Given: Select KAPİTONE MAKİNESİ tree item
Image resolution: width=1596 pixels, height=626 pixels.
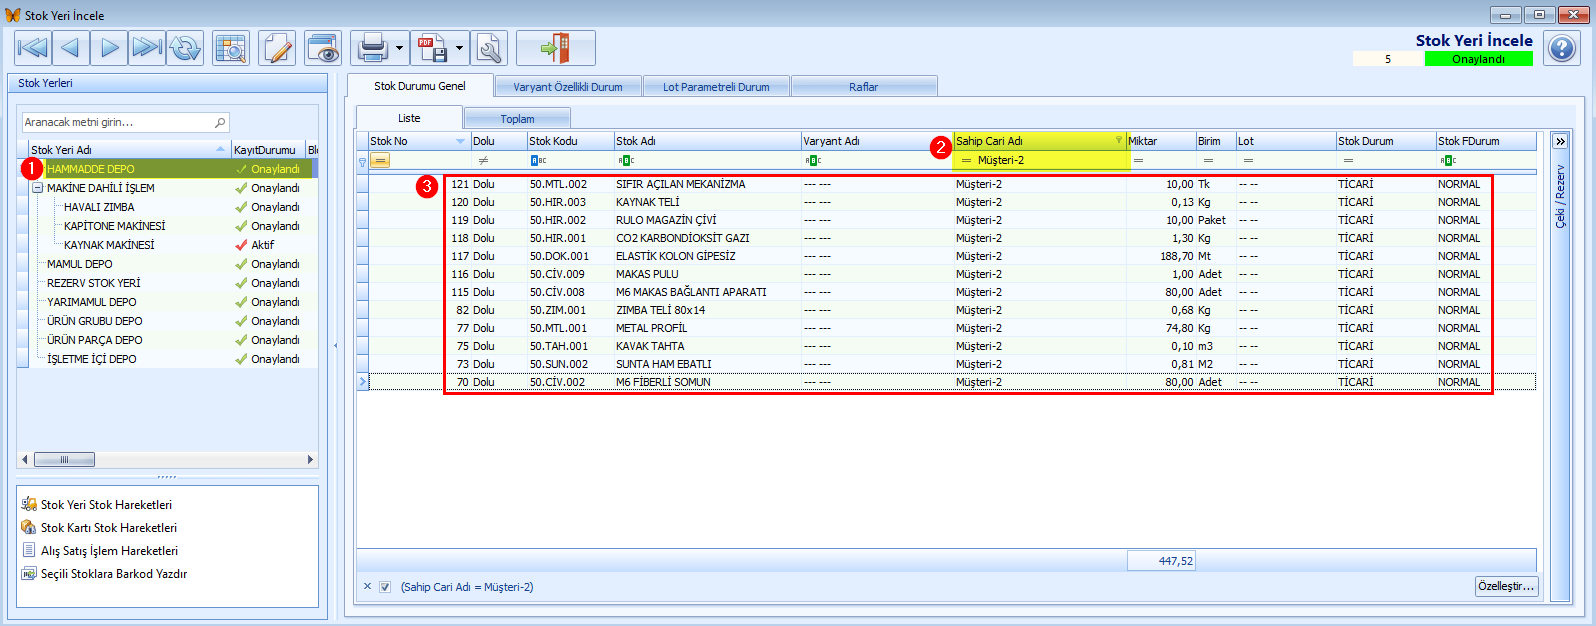Looking at the screenshot, I should point(115,226).
